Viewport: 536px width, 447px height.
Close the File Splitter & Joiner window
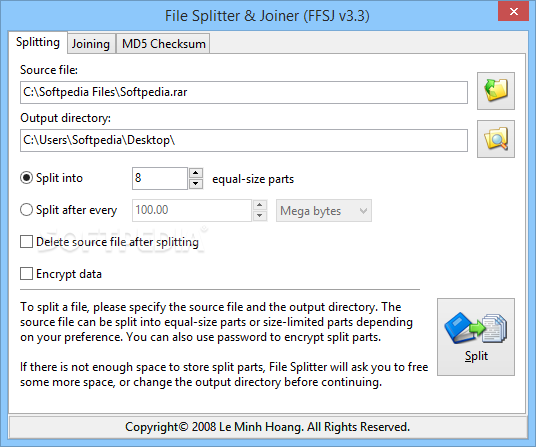tap(513, 12)
